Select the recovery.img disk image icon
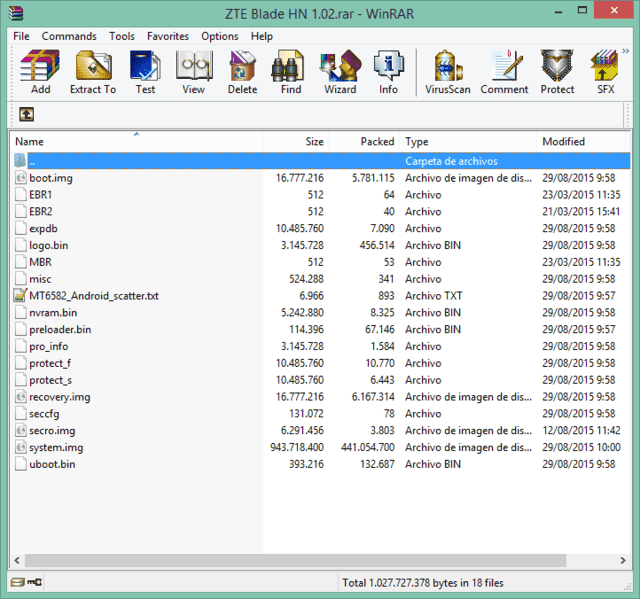 (20, 396)
